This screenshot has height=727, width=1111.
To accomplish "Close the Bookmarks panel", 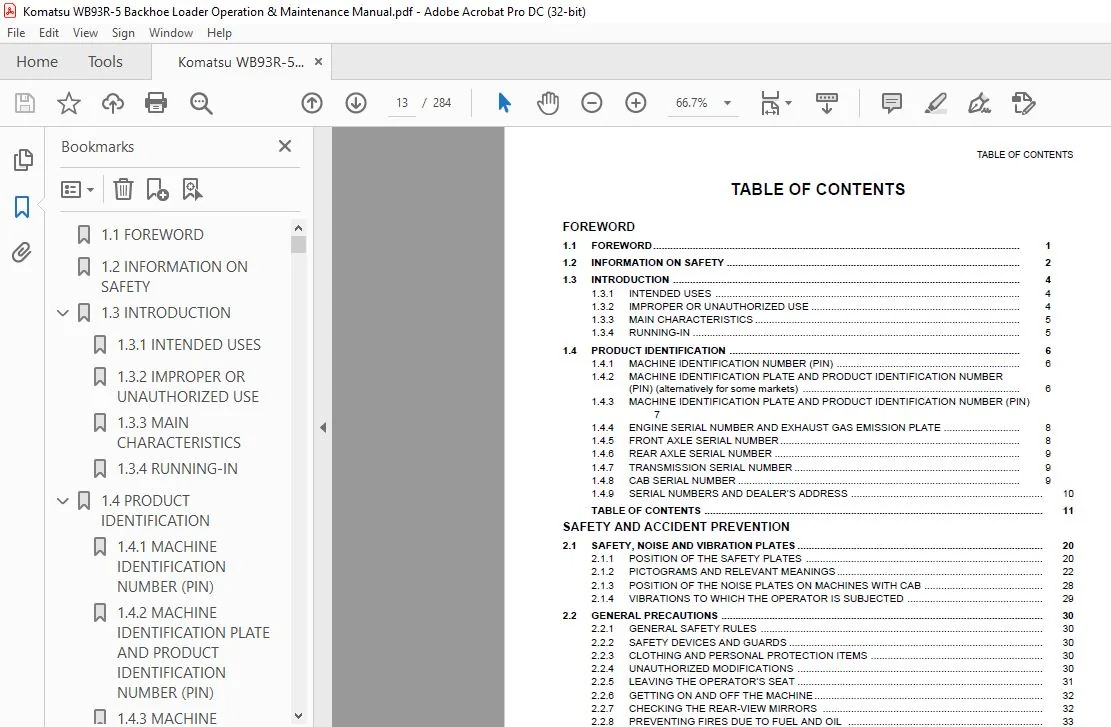I will pyautogui.click(x=285, y=146).
